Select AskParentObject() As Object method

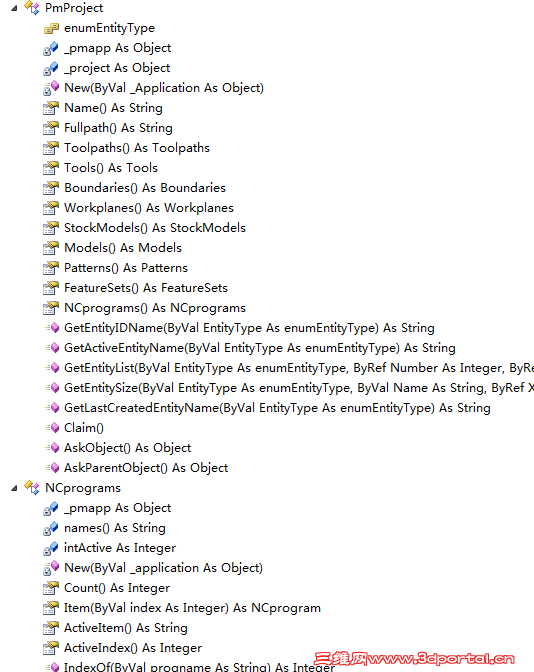click(x=146, y=468)
